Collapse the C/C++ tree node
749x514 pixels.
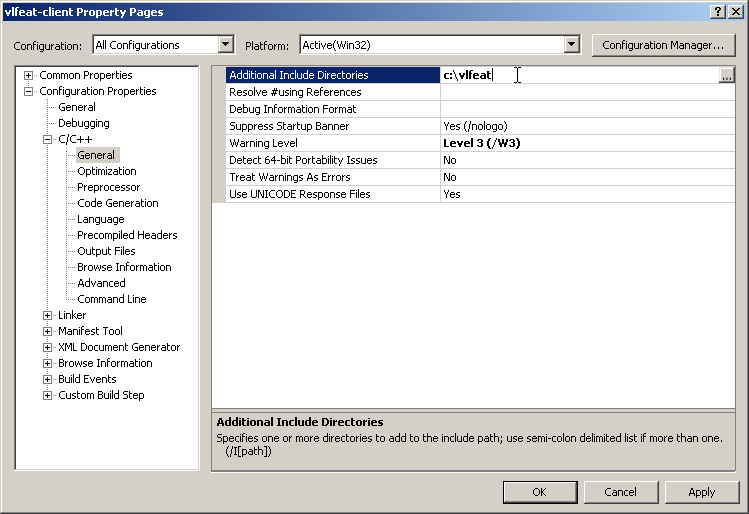coord(47,140)
